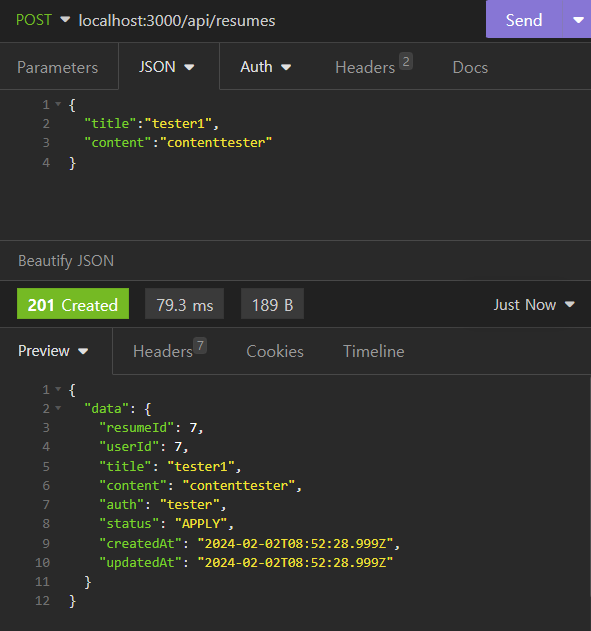This screenshot has width=591, height=631.
Task: Edit the localhost:3000/api/resumes URL field
Action: [177, 21]
